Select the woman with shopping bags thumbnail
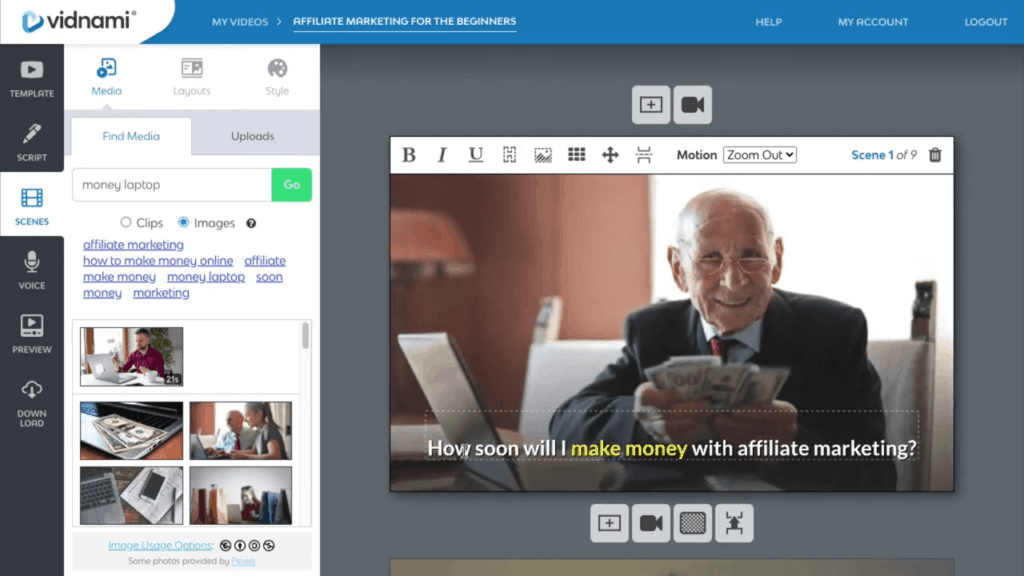The height and width of the screenshot is (576, 1024). pos(241,495)
